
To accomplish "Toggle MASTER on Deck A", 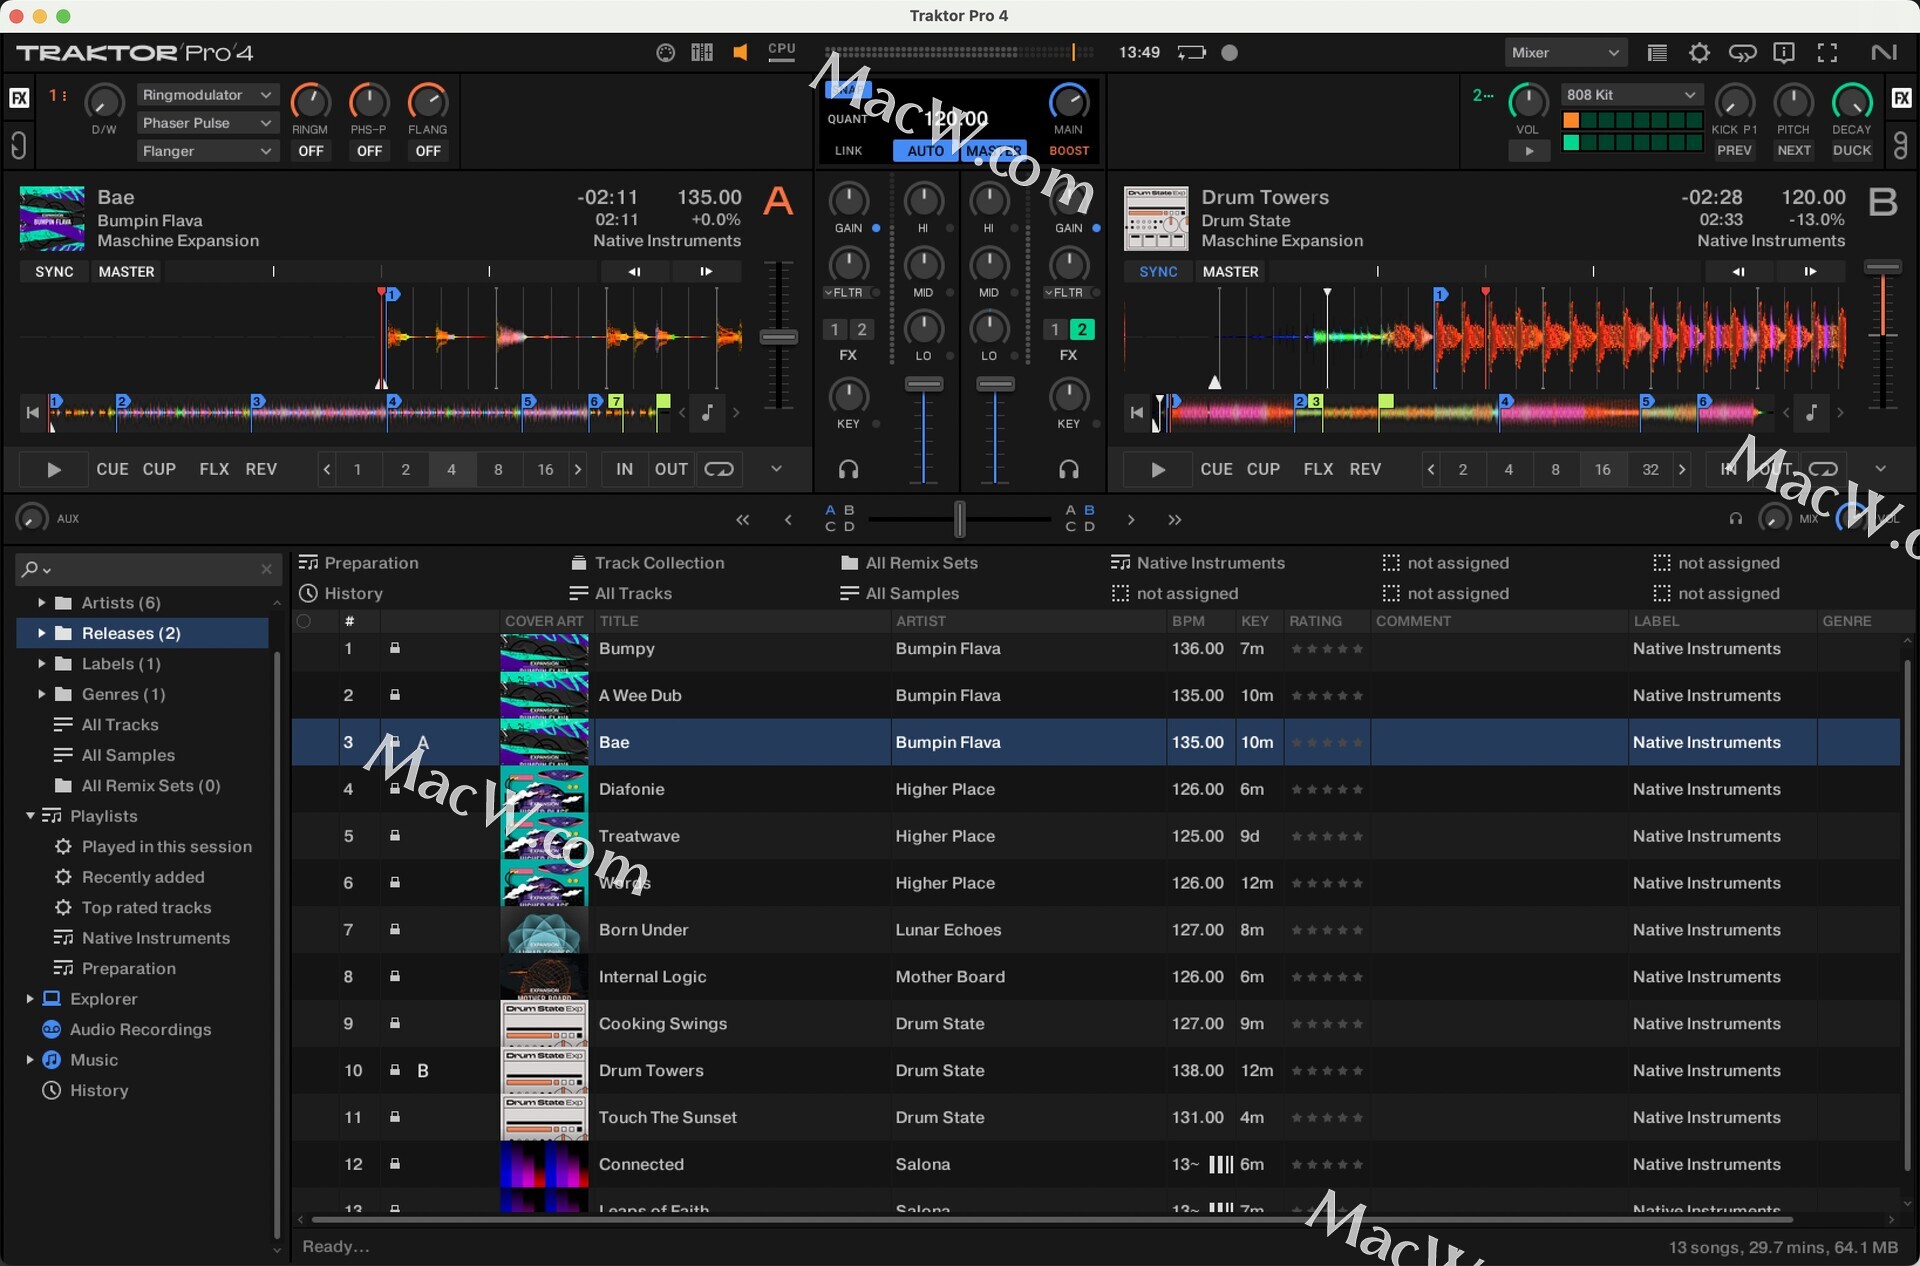I will click(x=127, y=271).
